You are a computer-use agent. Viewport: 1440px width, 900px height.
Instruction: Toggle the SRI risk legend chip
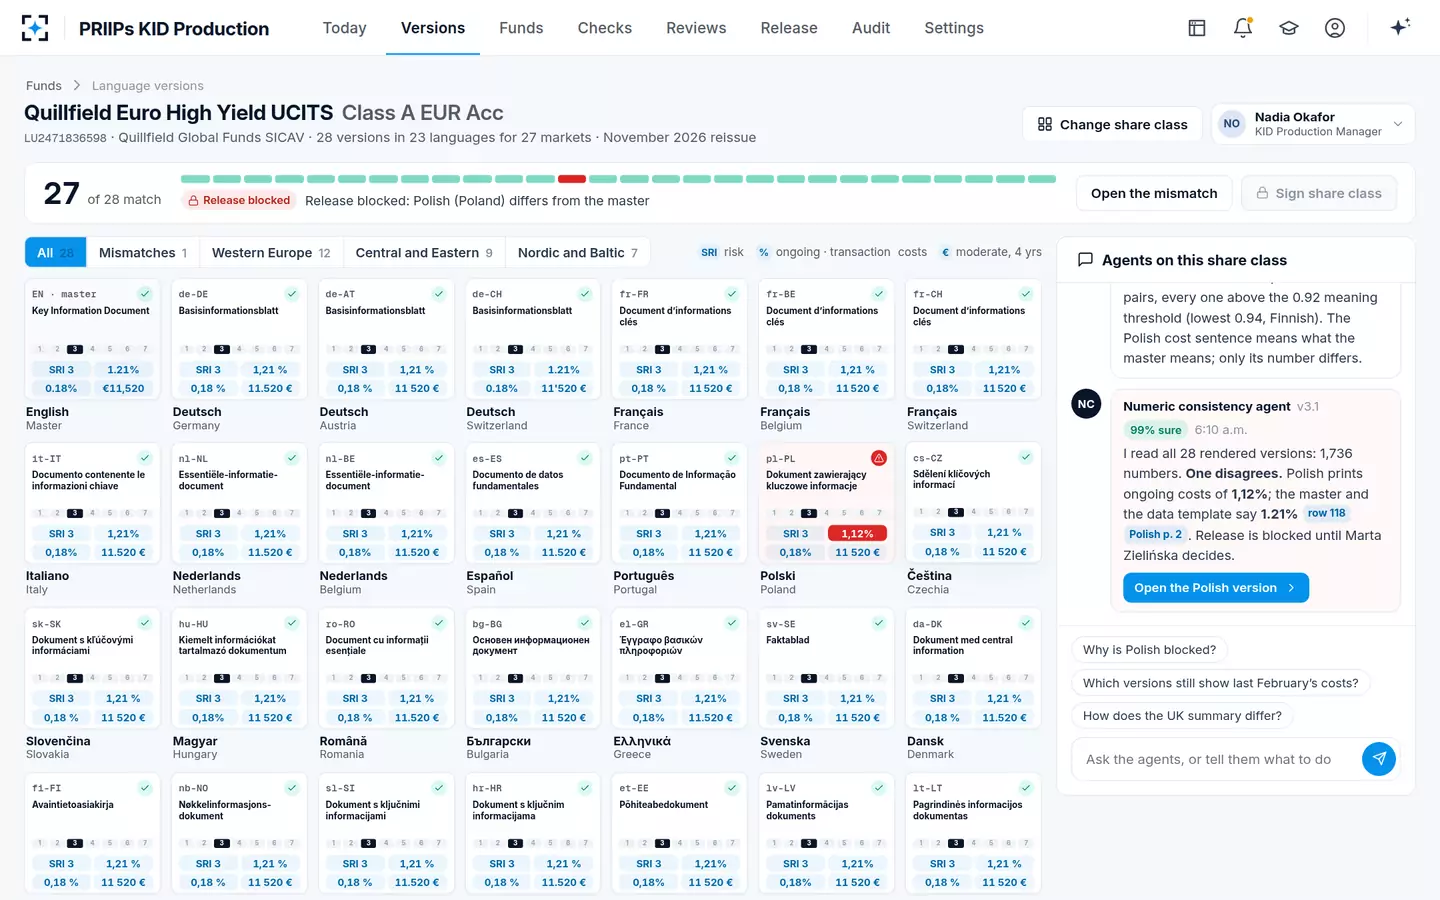pos(721,252)
